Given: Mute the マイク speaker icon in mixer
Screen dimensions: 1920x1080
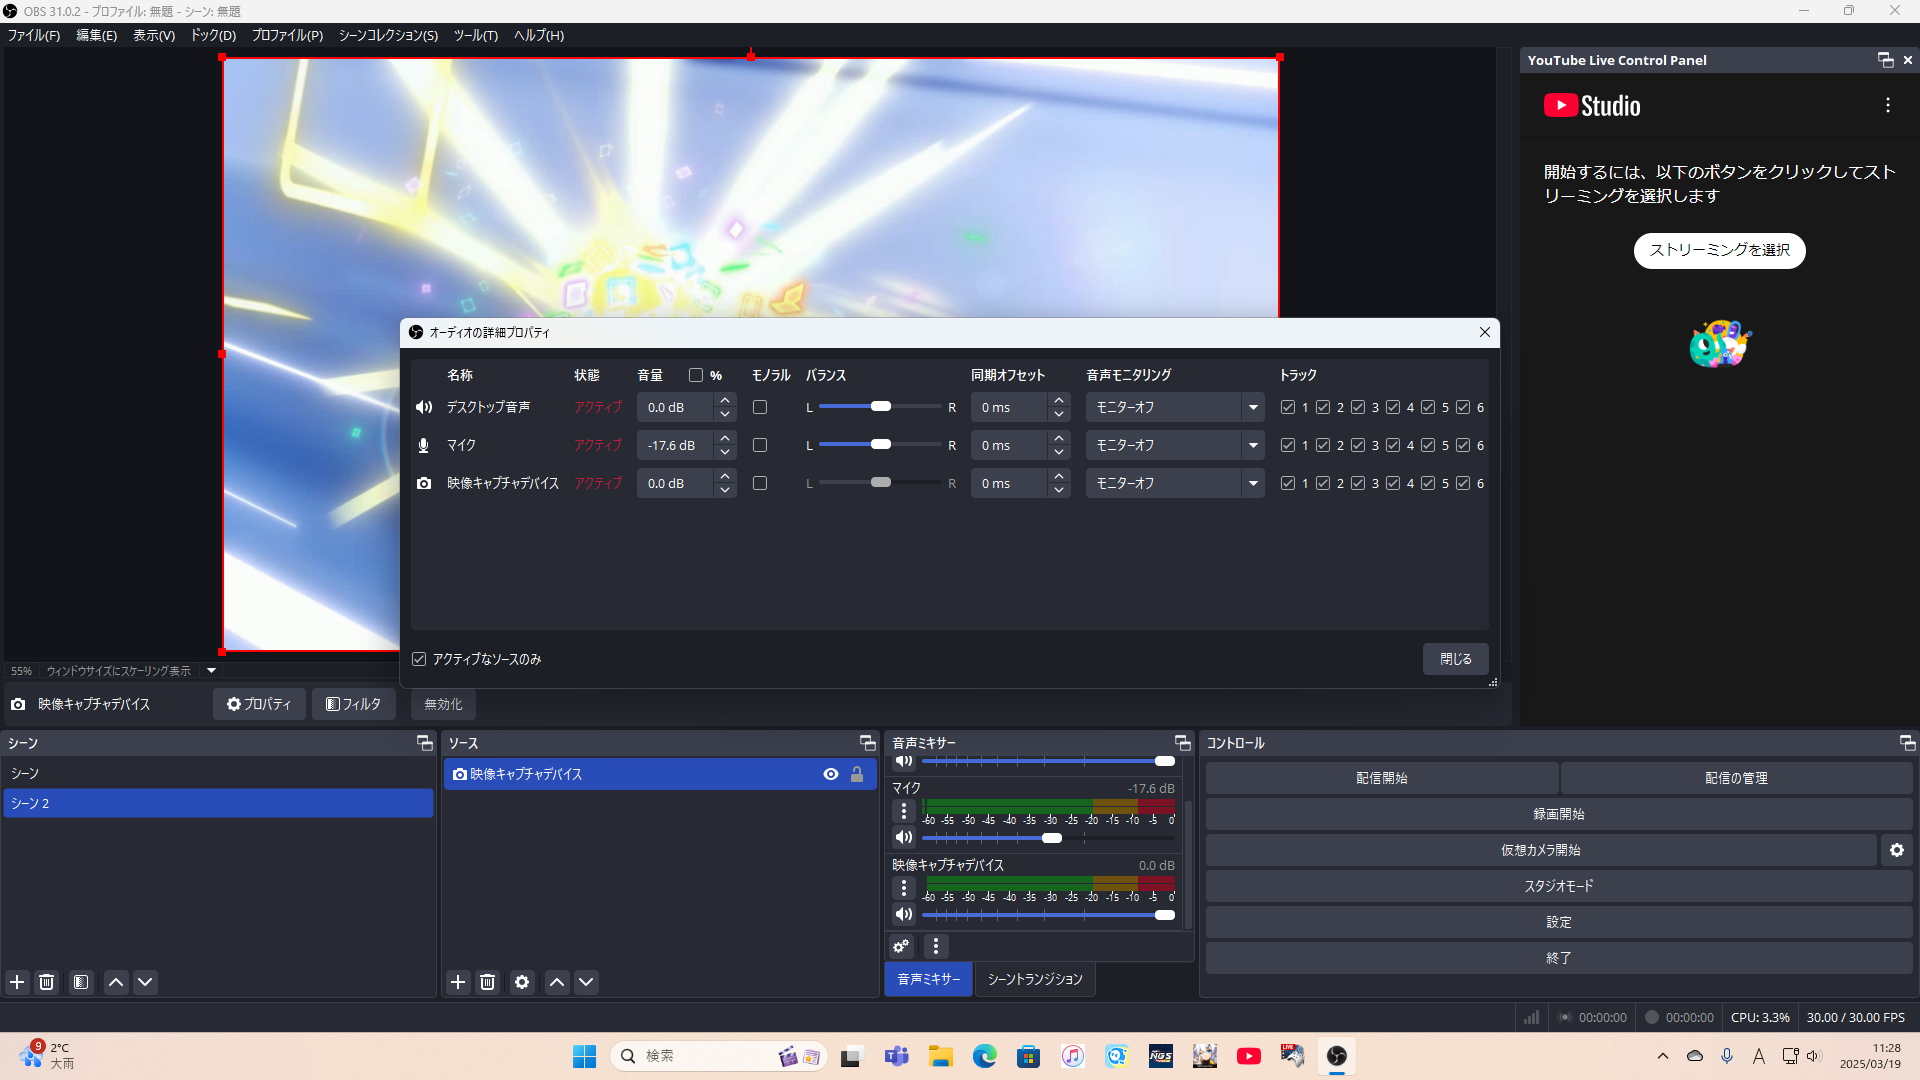Looking at the screenshot, I should [x=904, y=838].
